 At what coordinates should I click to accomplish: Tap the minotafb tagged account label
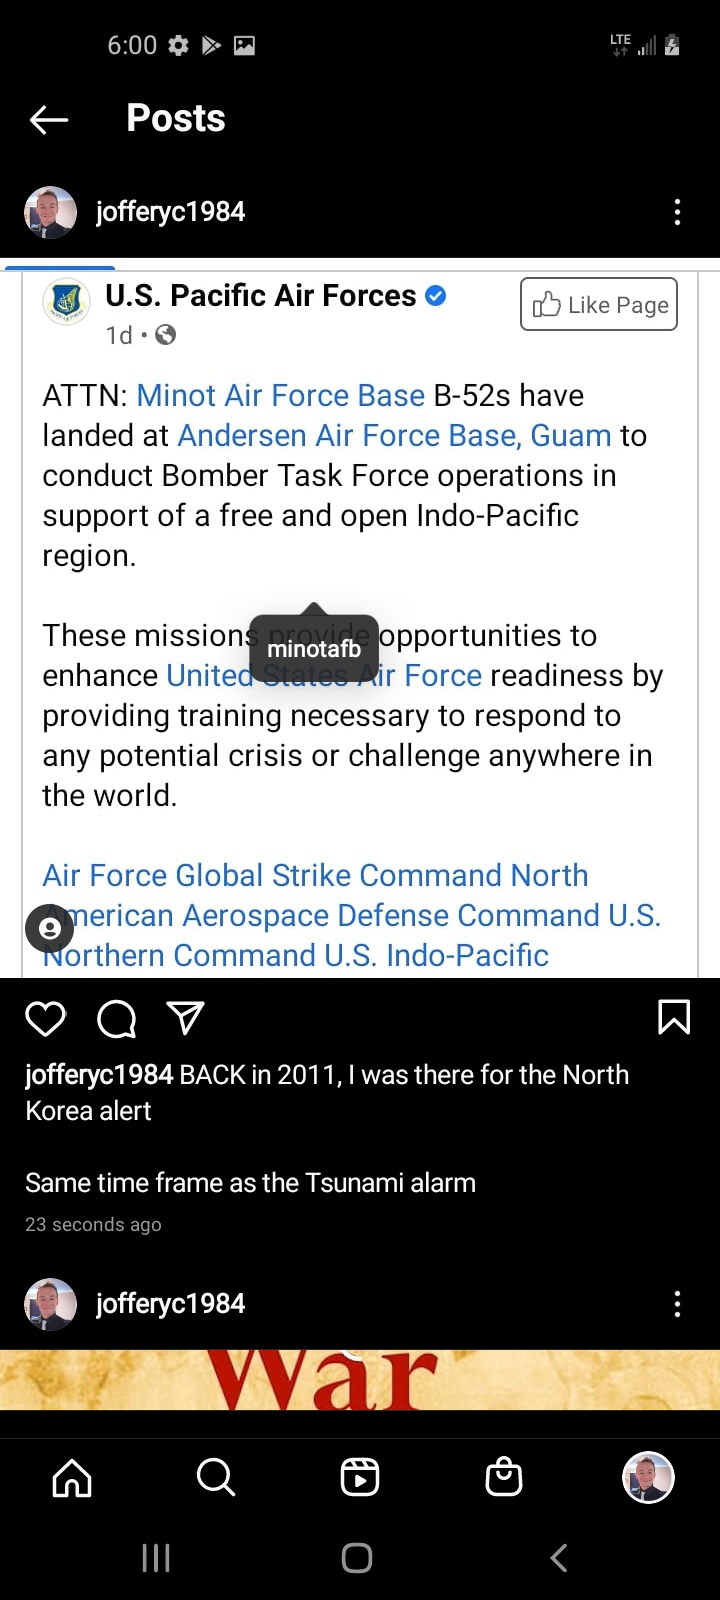(x=314, y=649)
